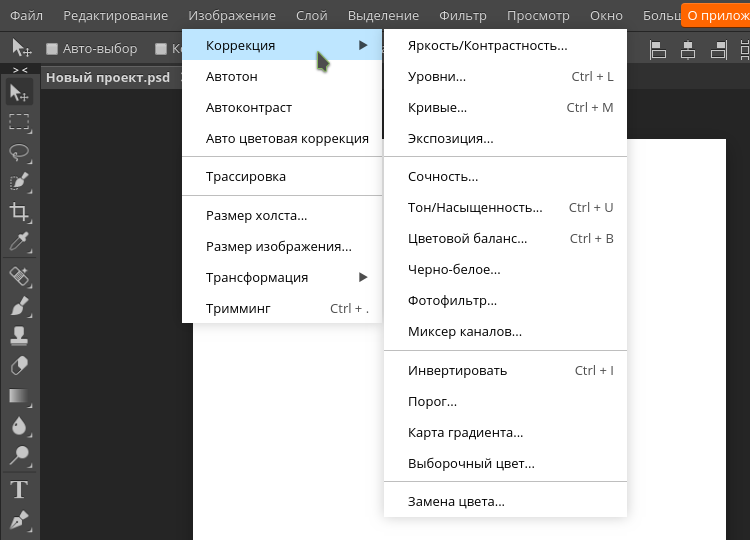Switch to Новый проект.psd tab
The image size is (750, 540).
click(108, 77)
